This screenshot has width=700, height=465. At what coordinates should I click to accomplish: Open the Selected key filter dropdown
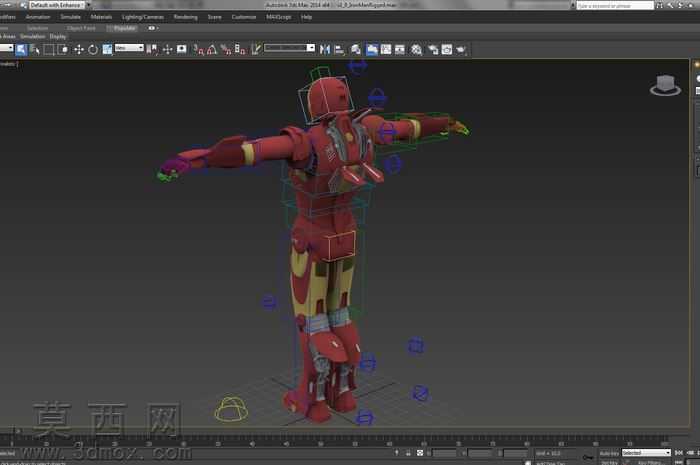[646, 453]
